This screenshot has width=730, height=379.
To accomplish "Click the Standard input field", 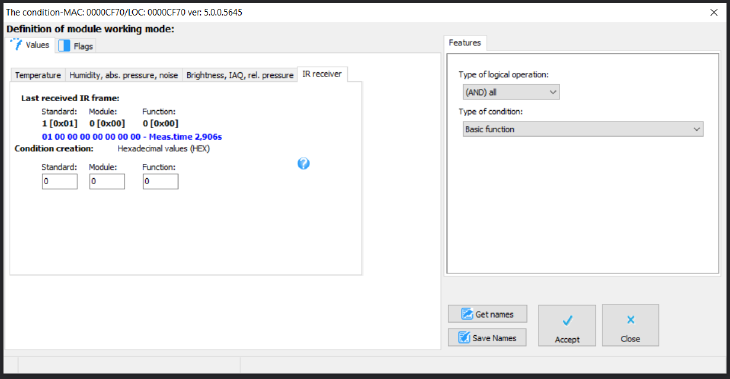I will click(60, 181).
